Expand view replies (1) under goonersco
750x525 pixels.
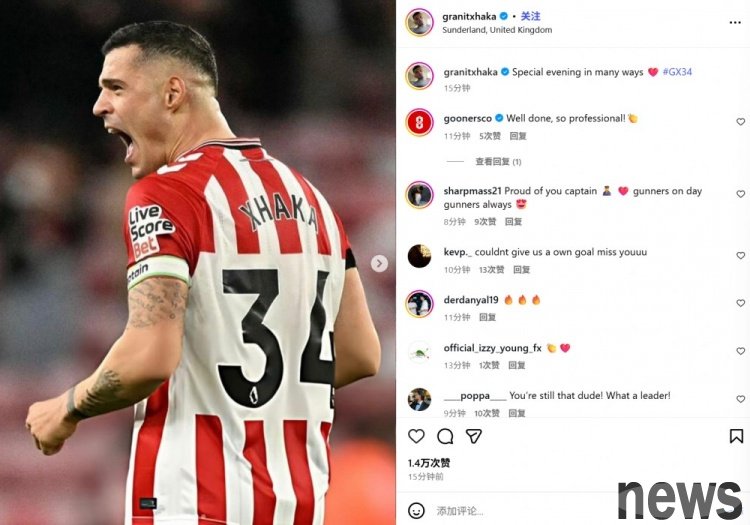point(498,162)
